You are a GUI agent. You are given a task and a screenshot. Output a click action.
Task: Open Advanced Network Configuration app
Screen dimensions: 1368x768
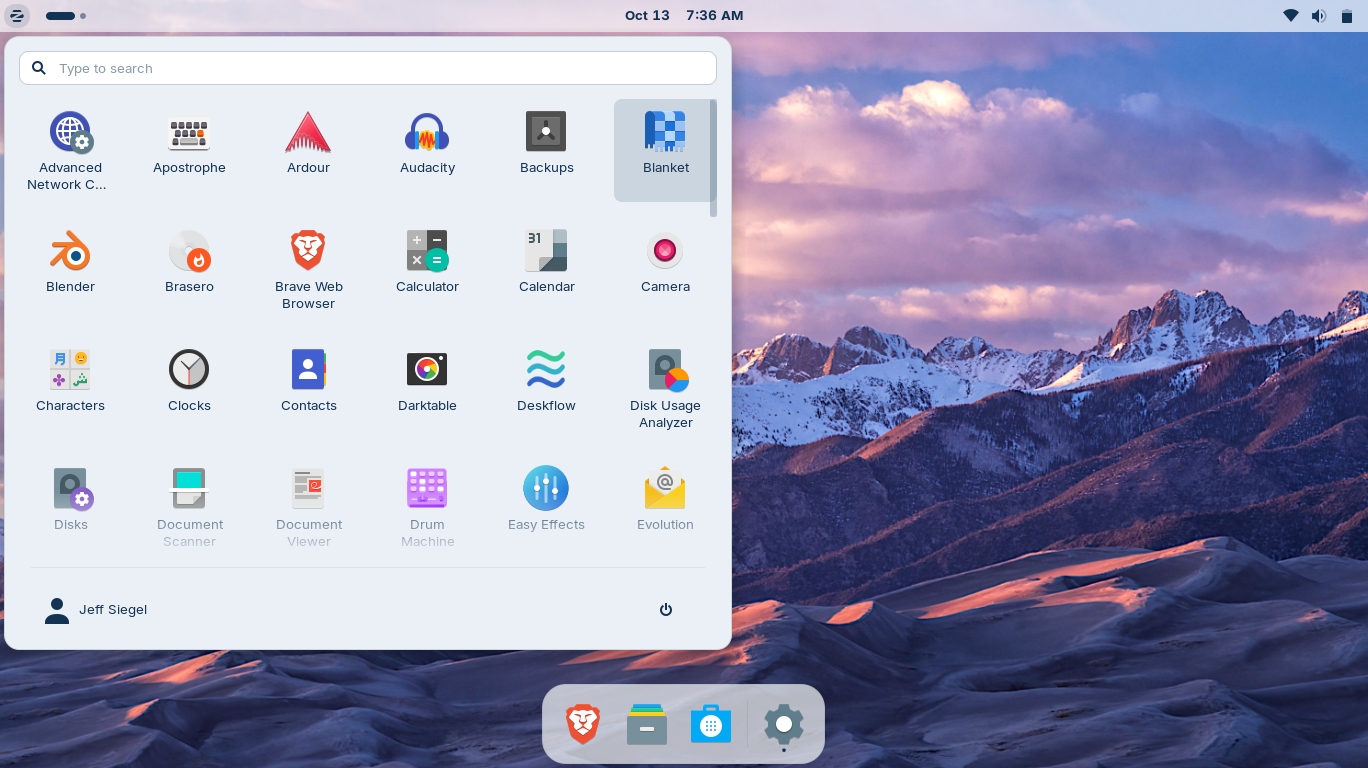pyautogui.click(x=70, y=150)
